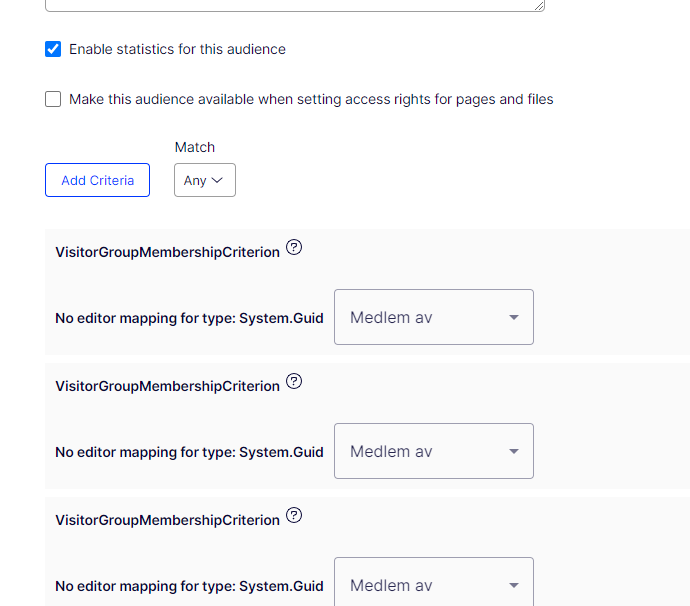
Task: Open help icon for third VisitorGroupMembershipCriterion
Action: tap(294, 516)
